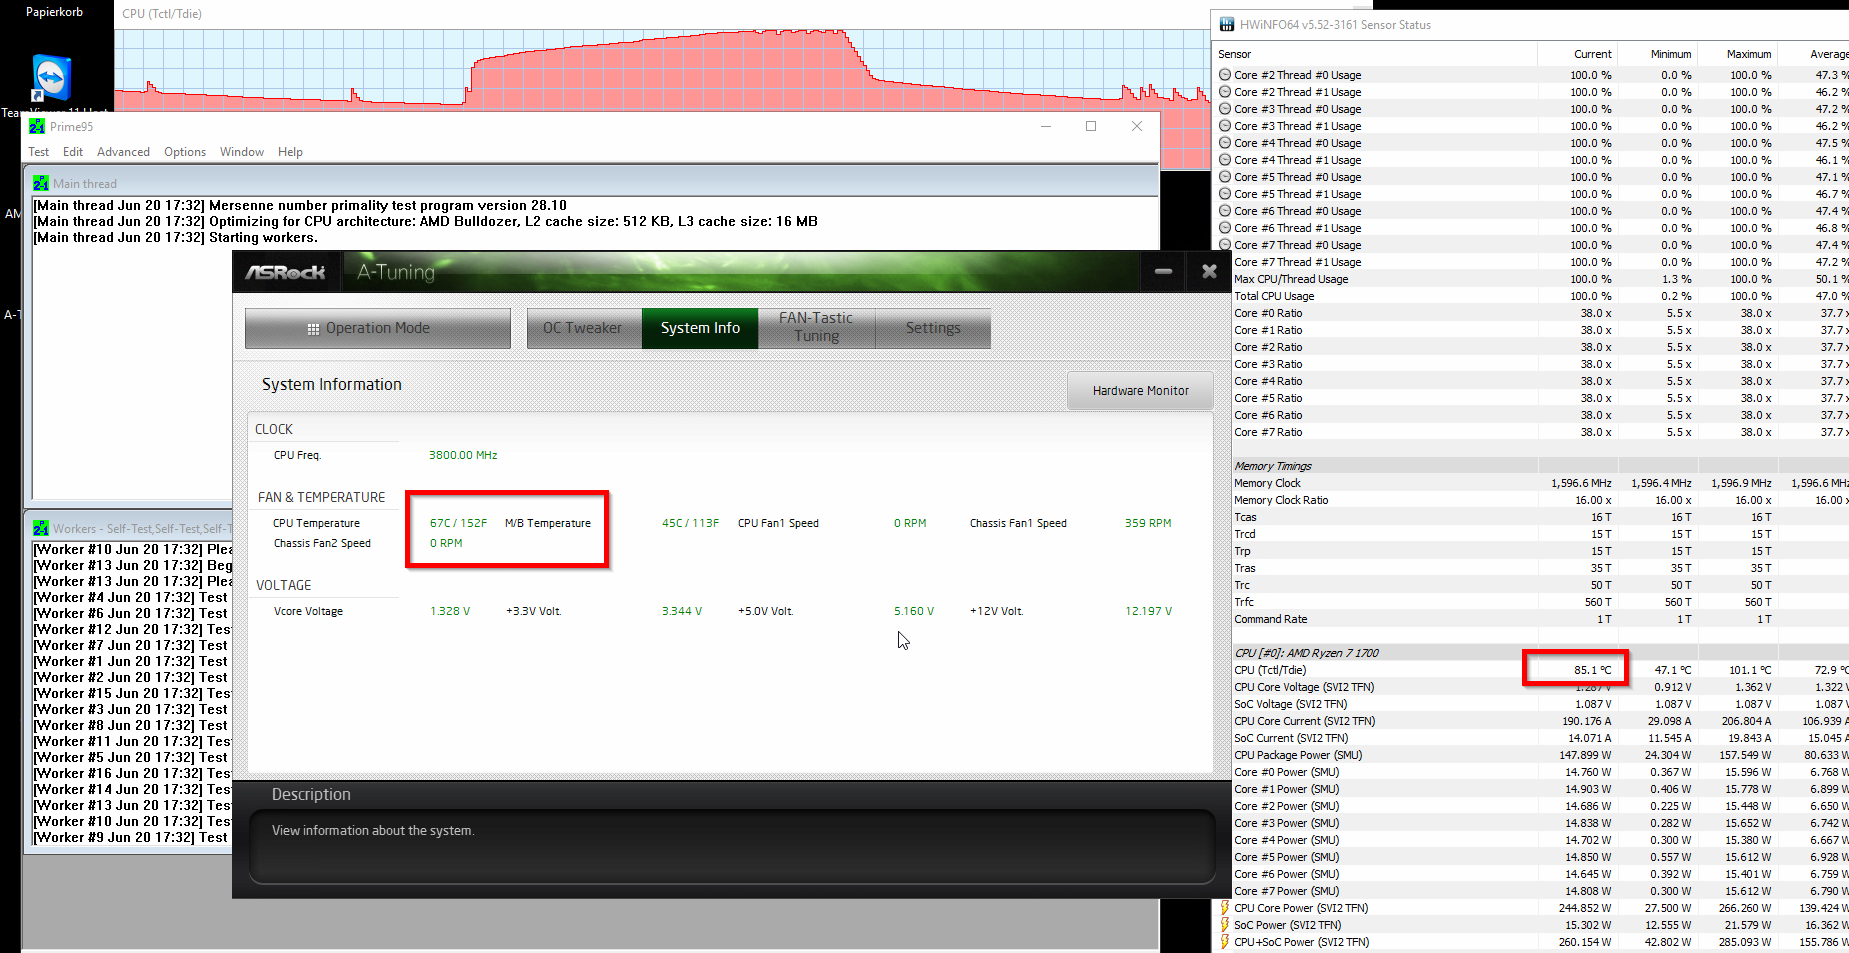Screen dimensions: 1849x953
Task: Maximize the Prime95 window
Action: click(1091, 126)
